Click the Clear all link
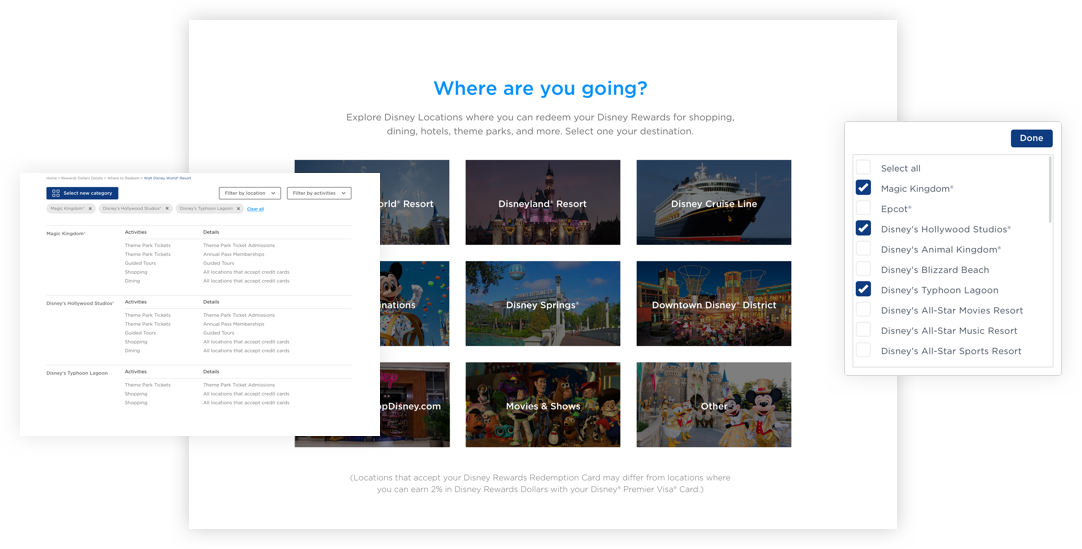 [255, 208]
